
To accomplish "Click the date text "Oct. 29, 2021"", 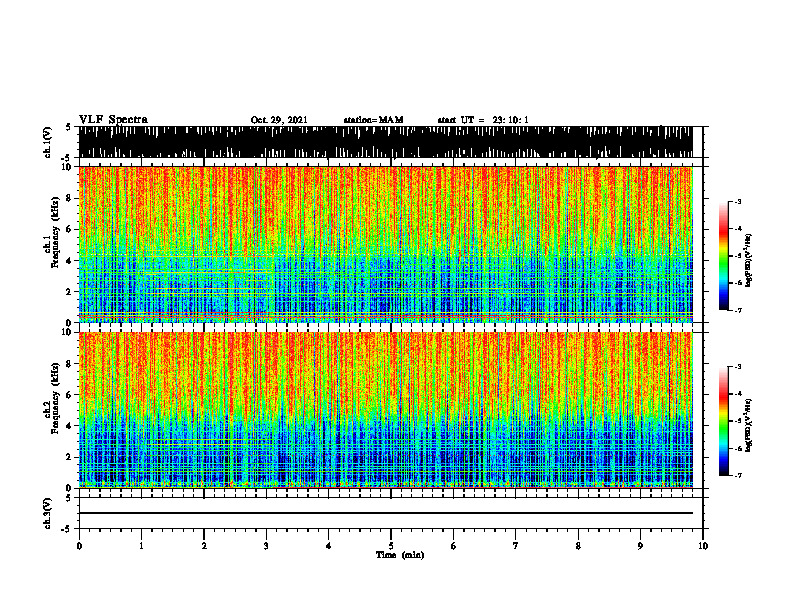I will point(279,120).
